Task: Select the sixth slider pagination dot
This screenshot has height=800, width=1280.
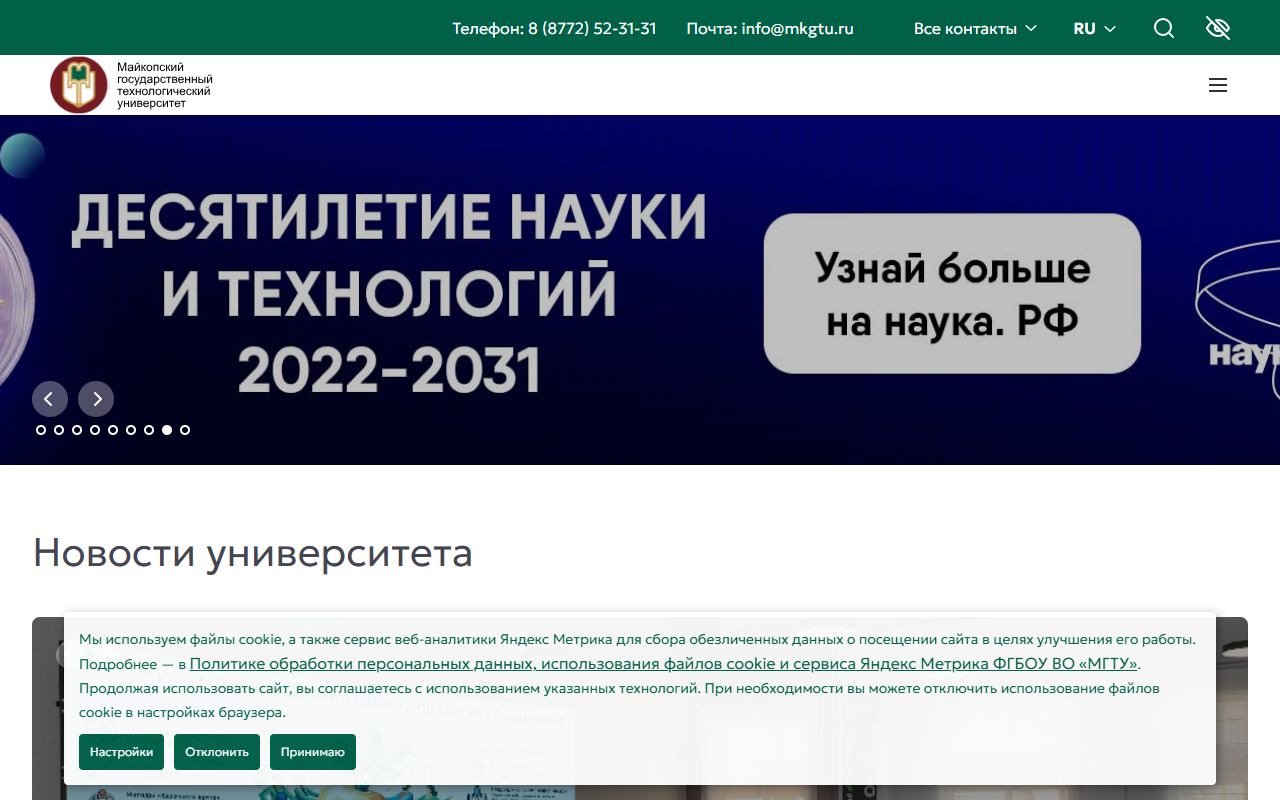Action: [x=131, y=430]
